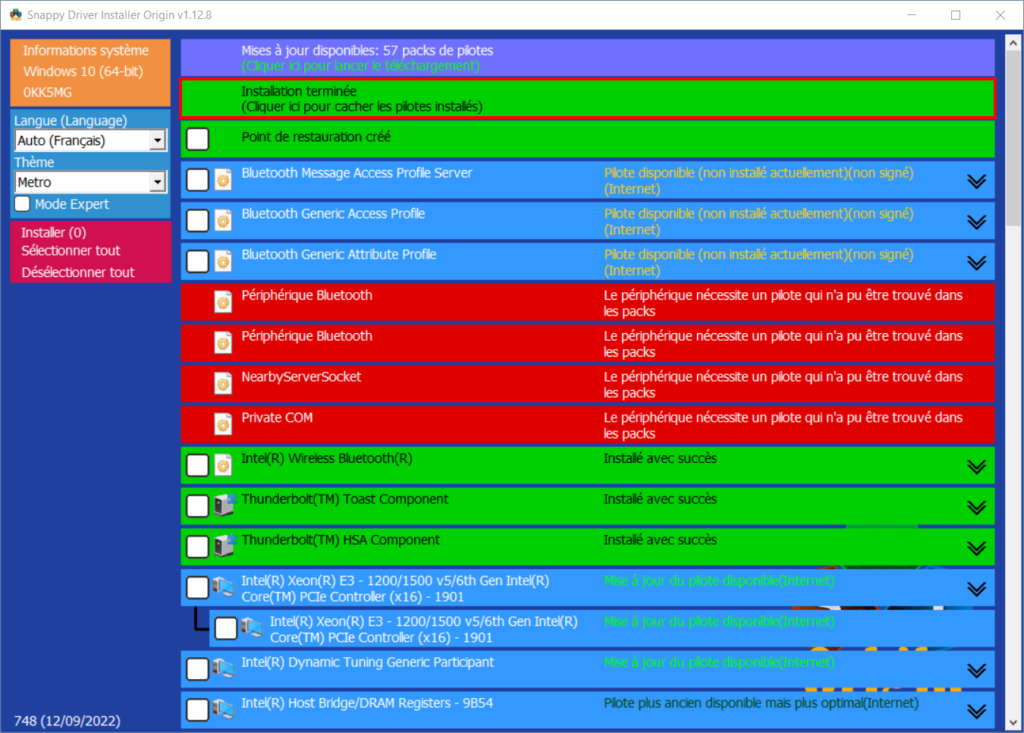1024x733 pixels.
Task: Expand Bluetooth Message Access Profile Server details
Action: point(976,181)
